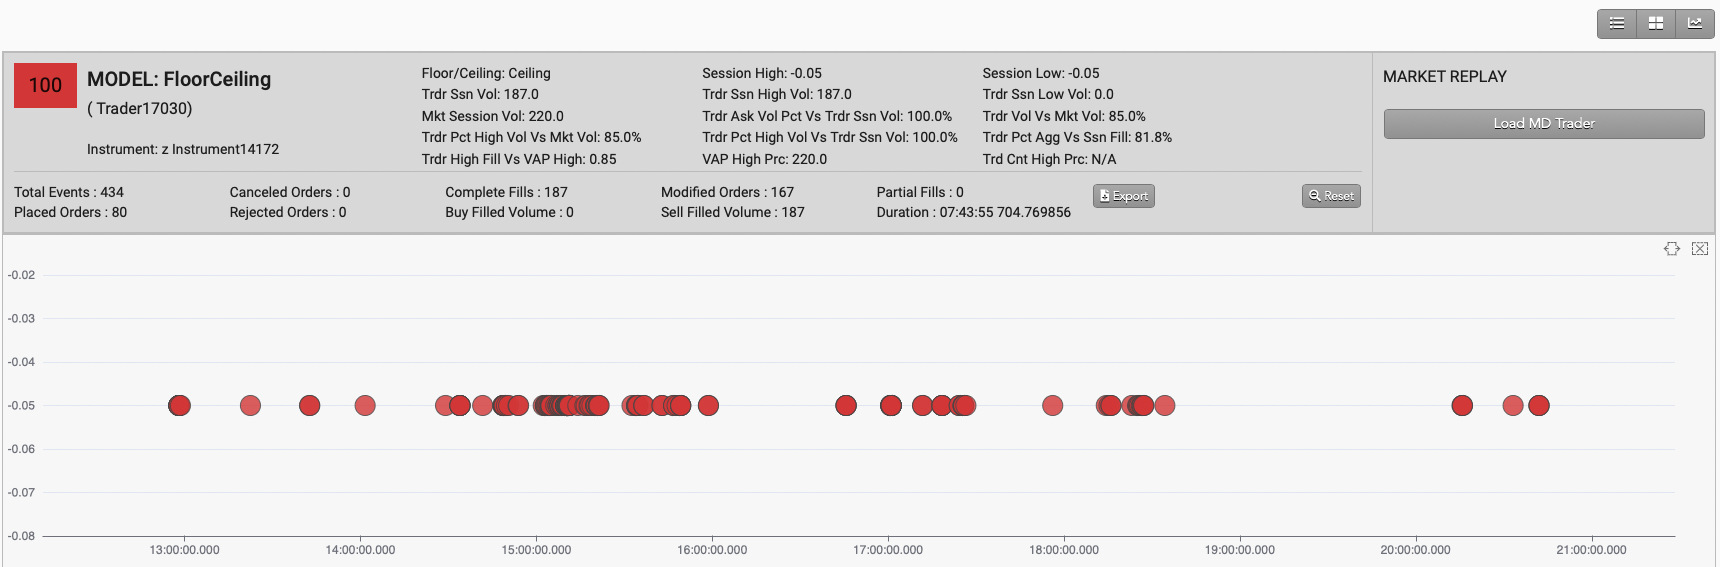Click the horizontal zoom toggle icon above chart
Viewport: 1720px width, 567px height.
point(1672,249)
